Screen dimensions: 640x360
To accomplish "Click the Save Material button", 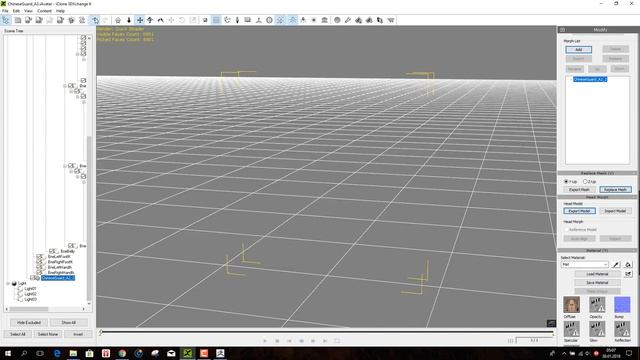I will click(x=598, y=282).
